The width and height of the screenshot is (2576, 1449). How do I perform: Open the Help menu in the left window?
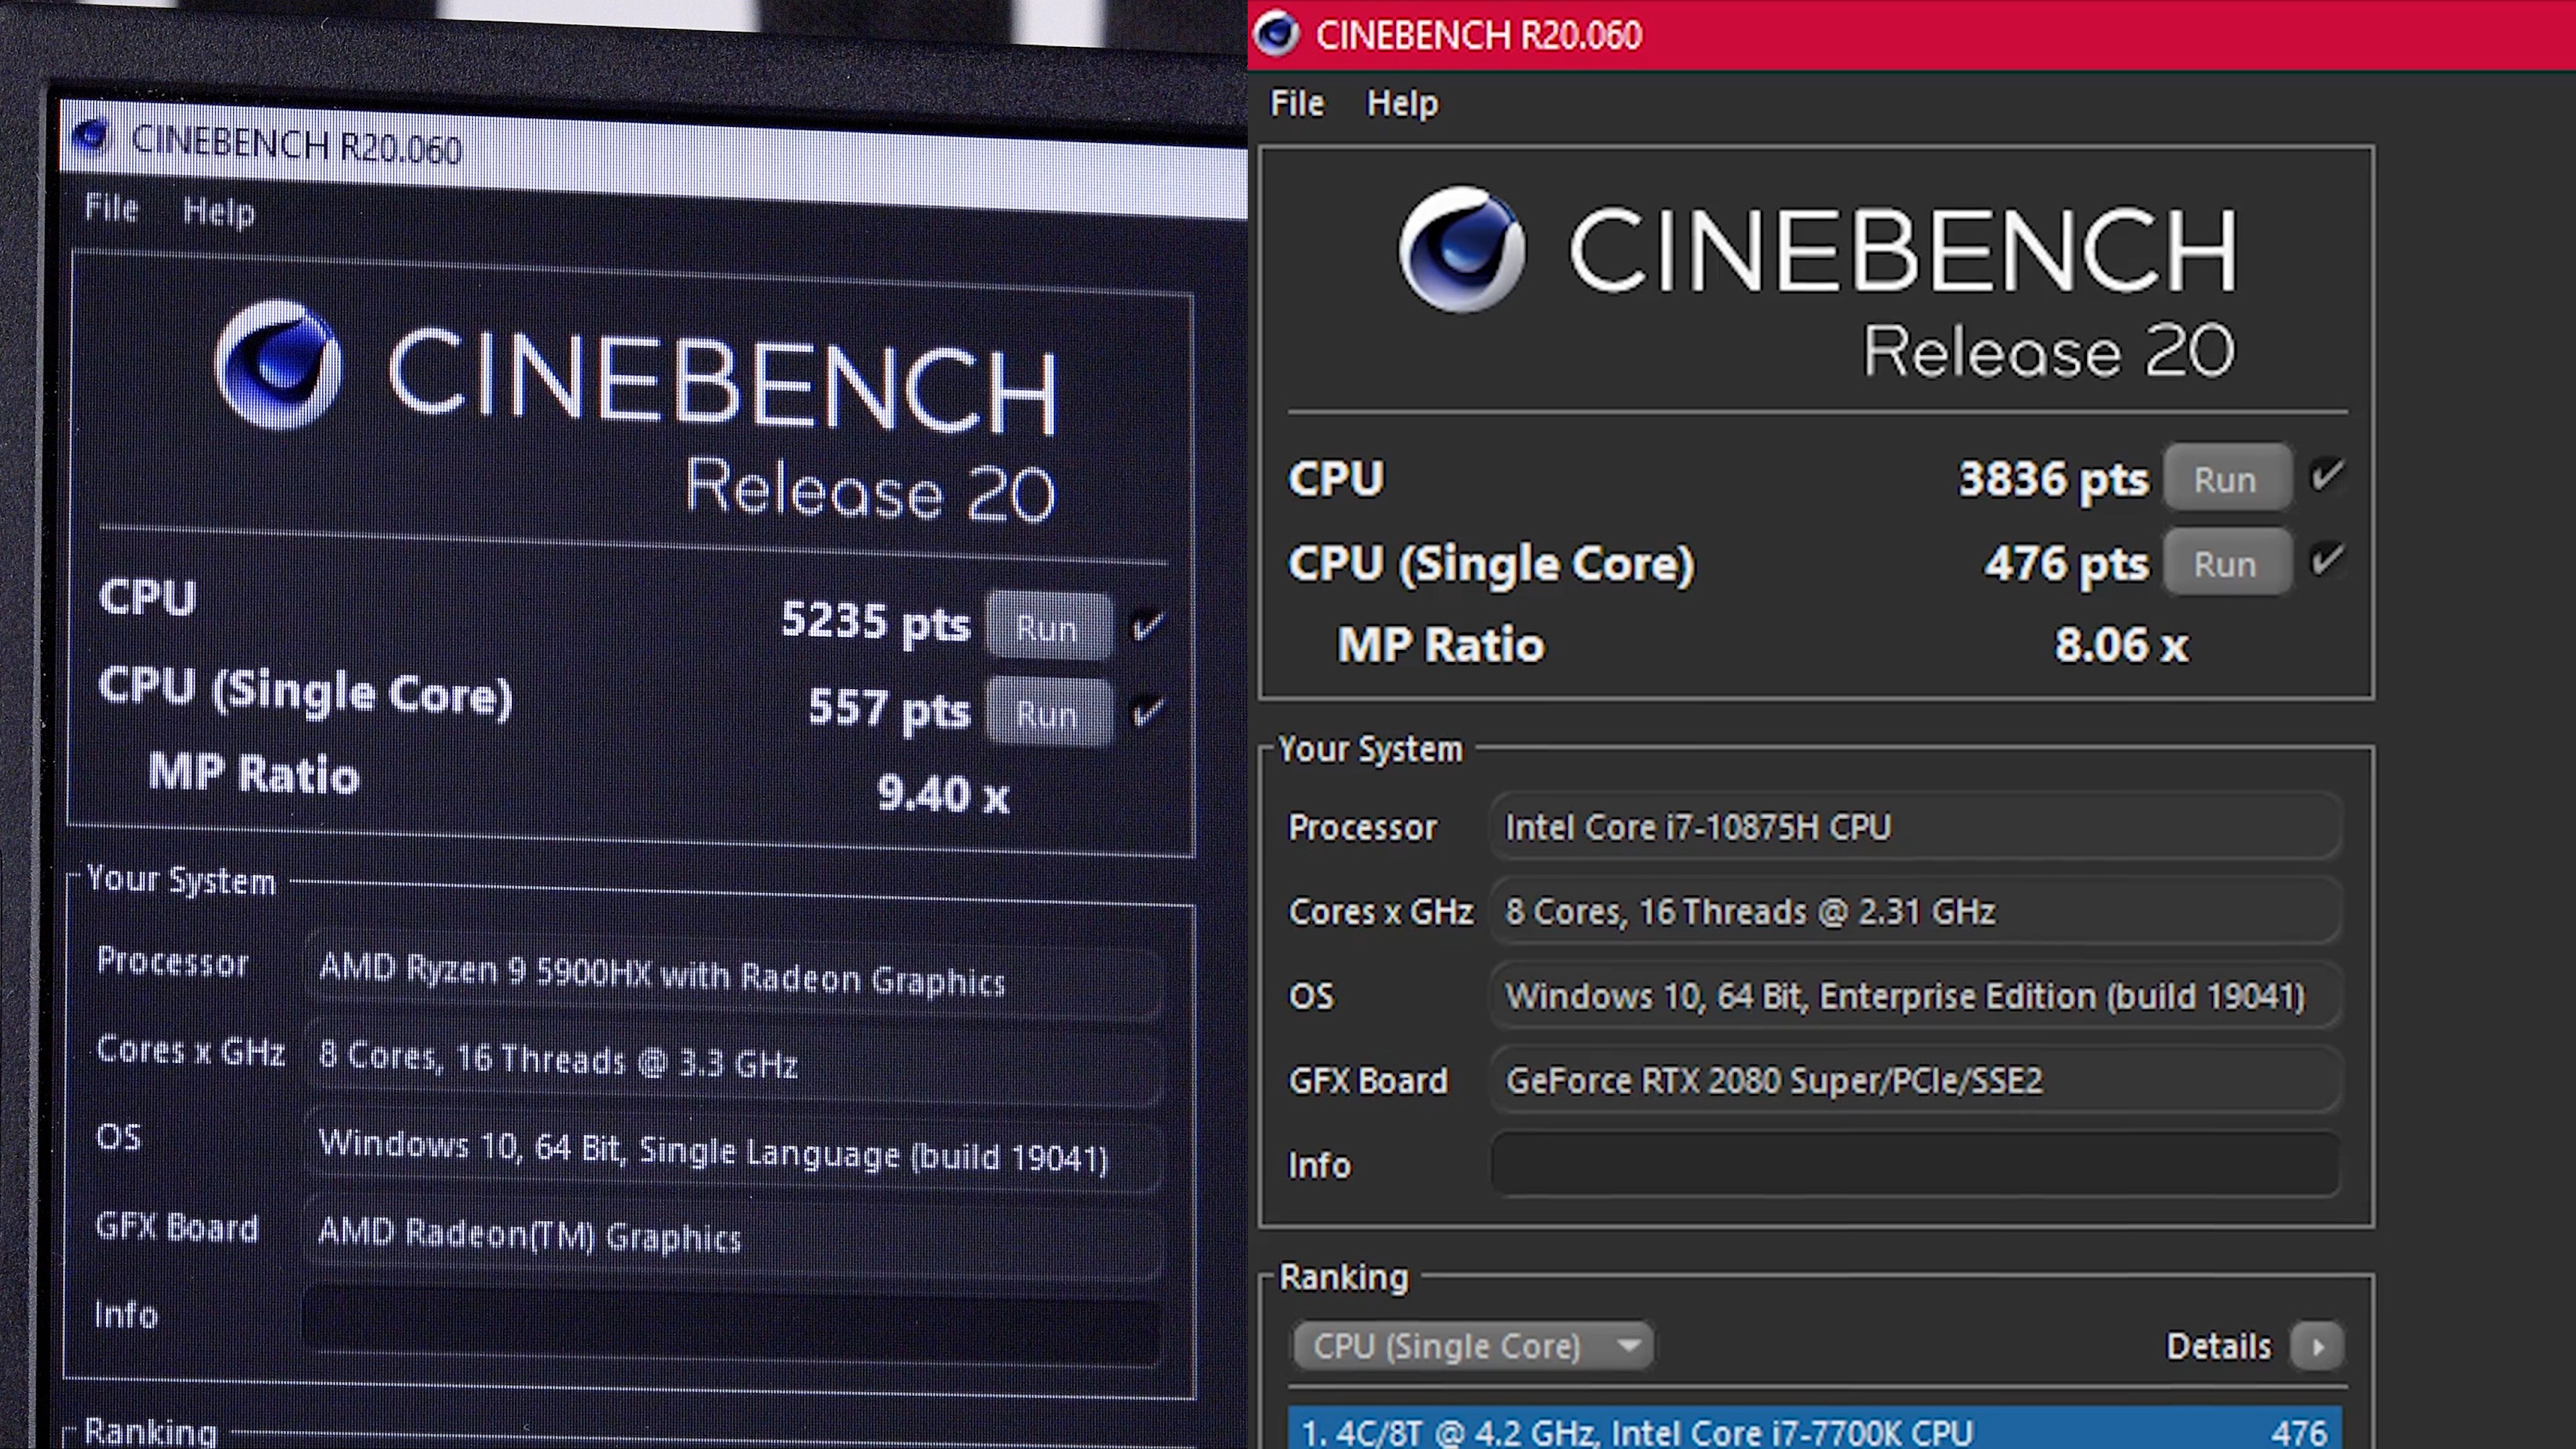pyautogui.click(x=219, y=212)
